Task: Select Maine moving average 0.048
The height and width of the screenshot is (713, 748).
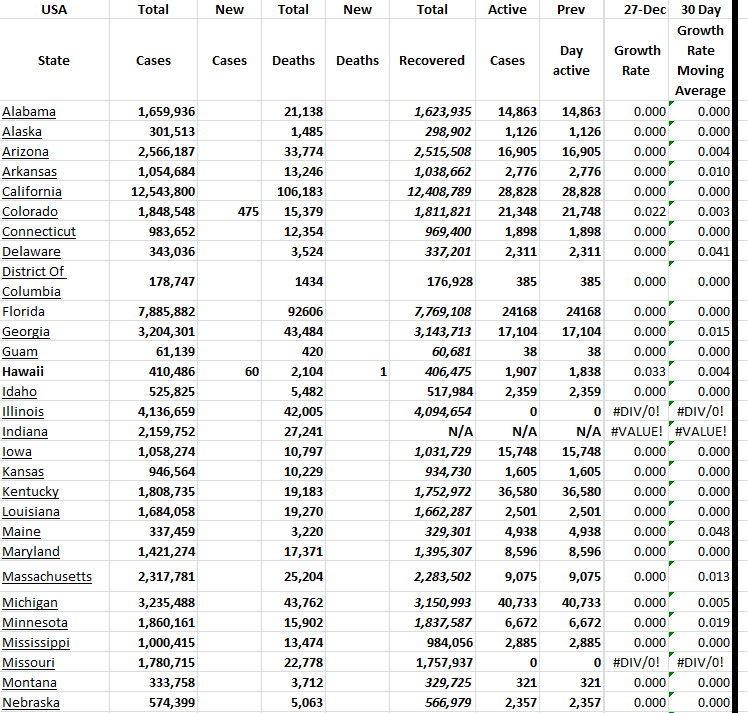Action: pyautogui.click(x=714, y=532)
